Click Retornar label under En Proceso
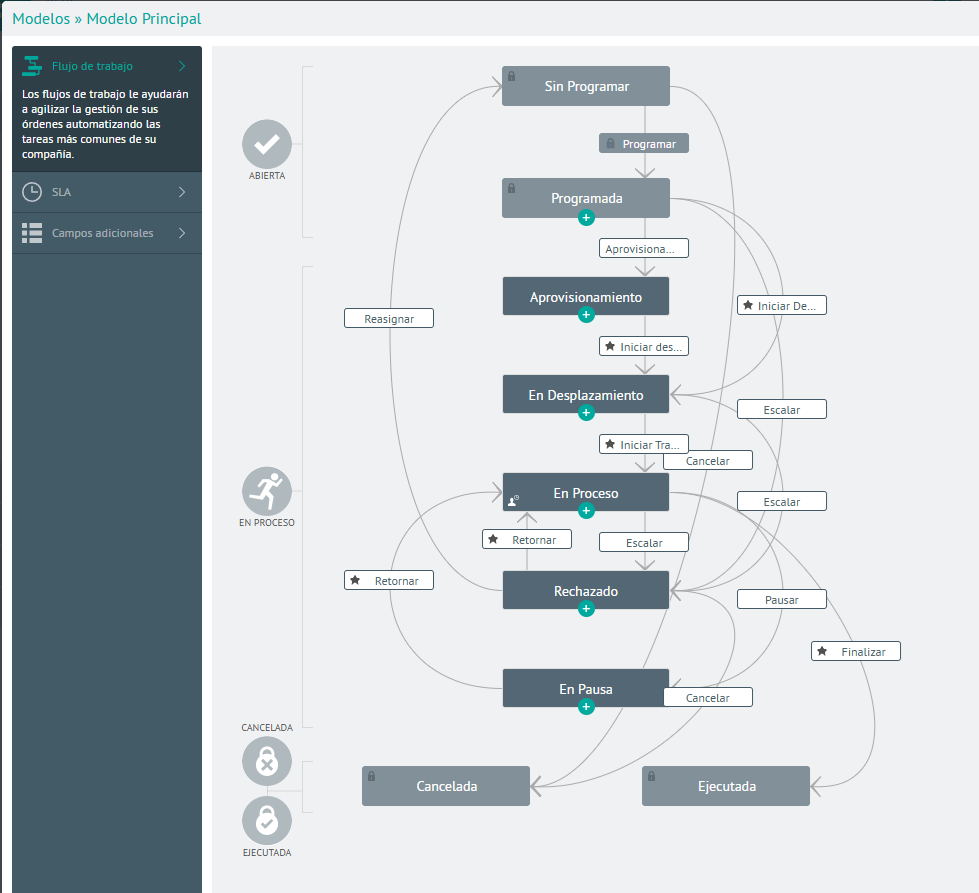The height and width of the screenshot is (893, 979). [x=527, y=540]
